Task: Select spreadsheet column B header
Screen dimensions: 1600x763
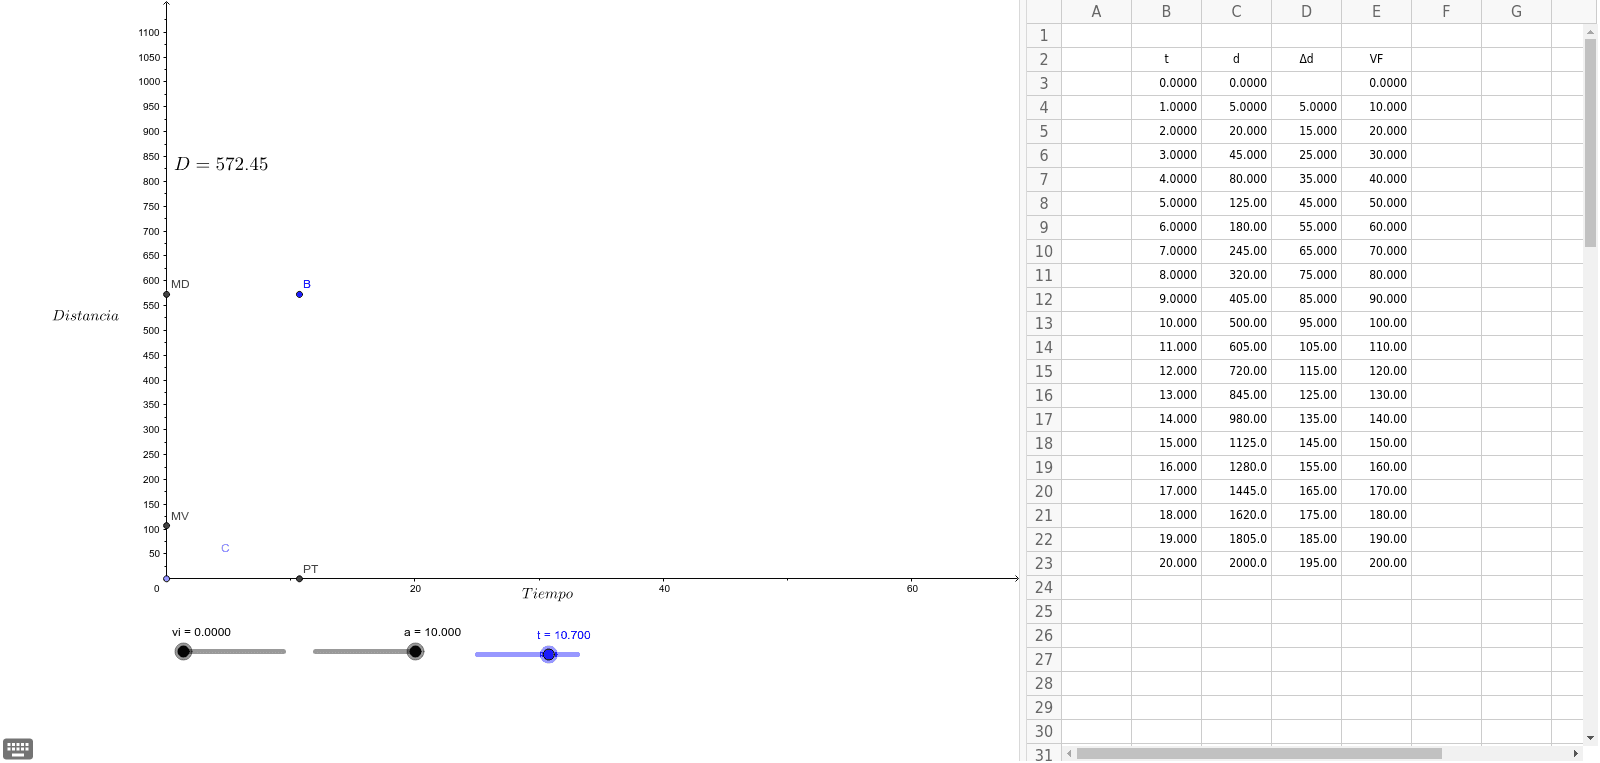Action: pos(1166,12)
